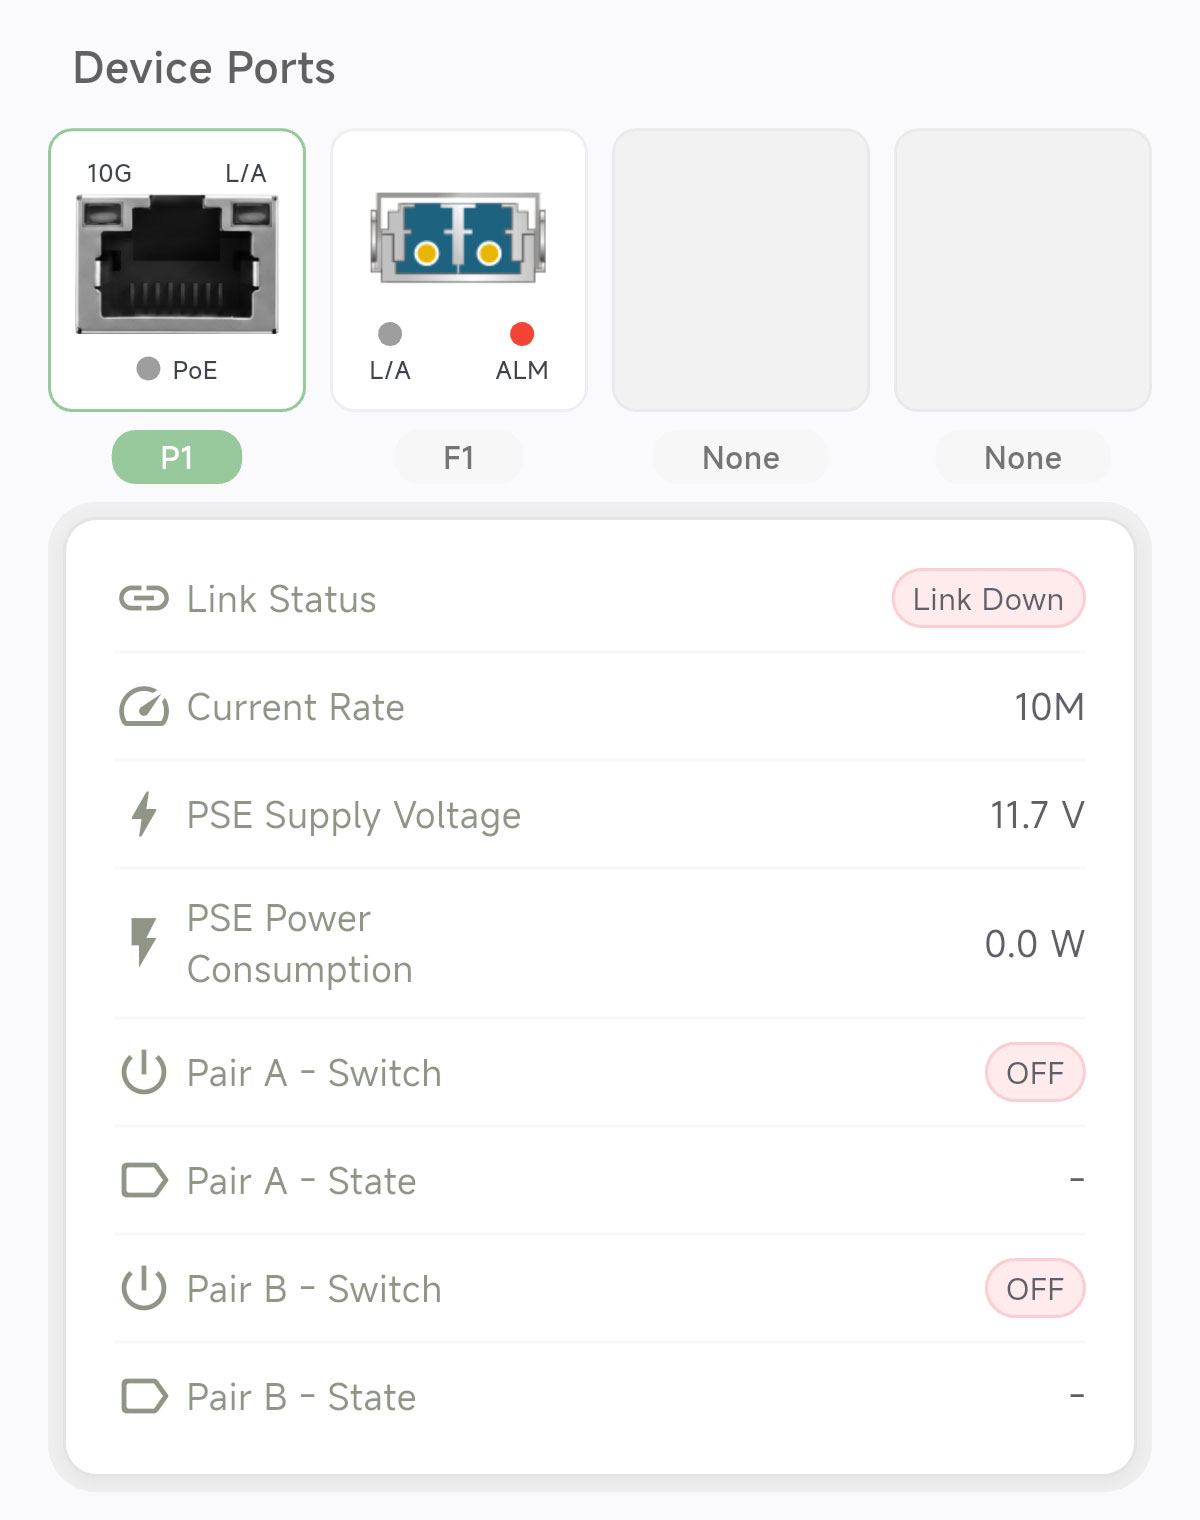Click the Pair B Switch power icon
This screenshot has width=1200, height=1520.
pyautogui.click(x=144, y=1288)
